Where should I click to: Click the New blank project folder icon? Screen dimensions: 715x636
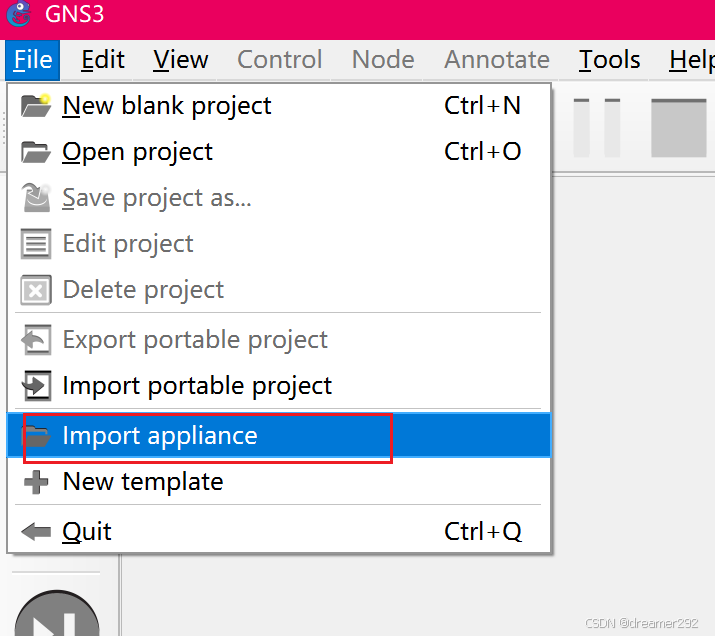(x=36, y=105)
